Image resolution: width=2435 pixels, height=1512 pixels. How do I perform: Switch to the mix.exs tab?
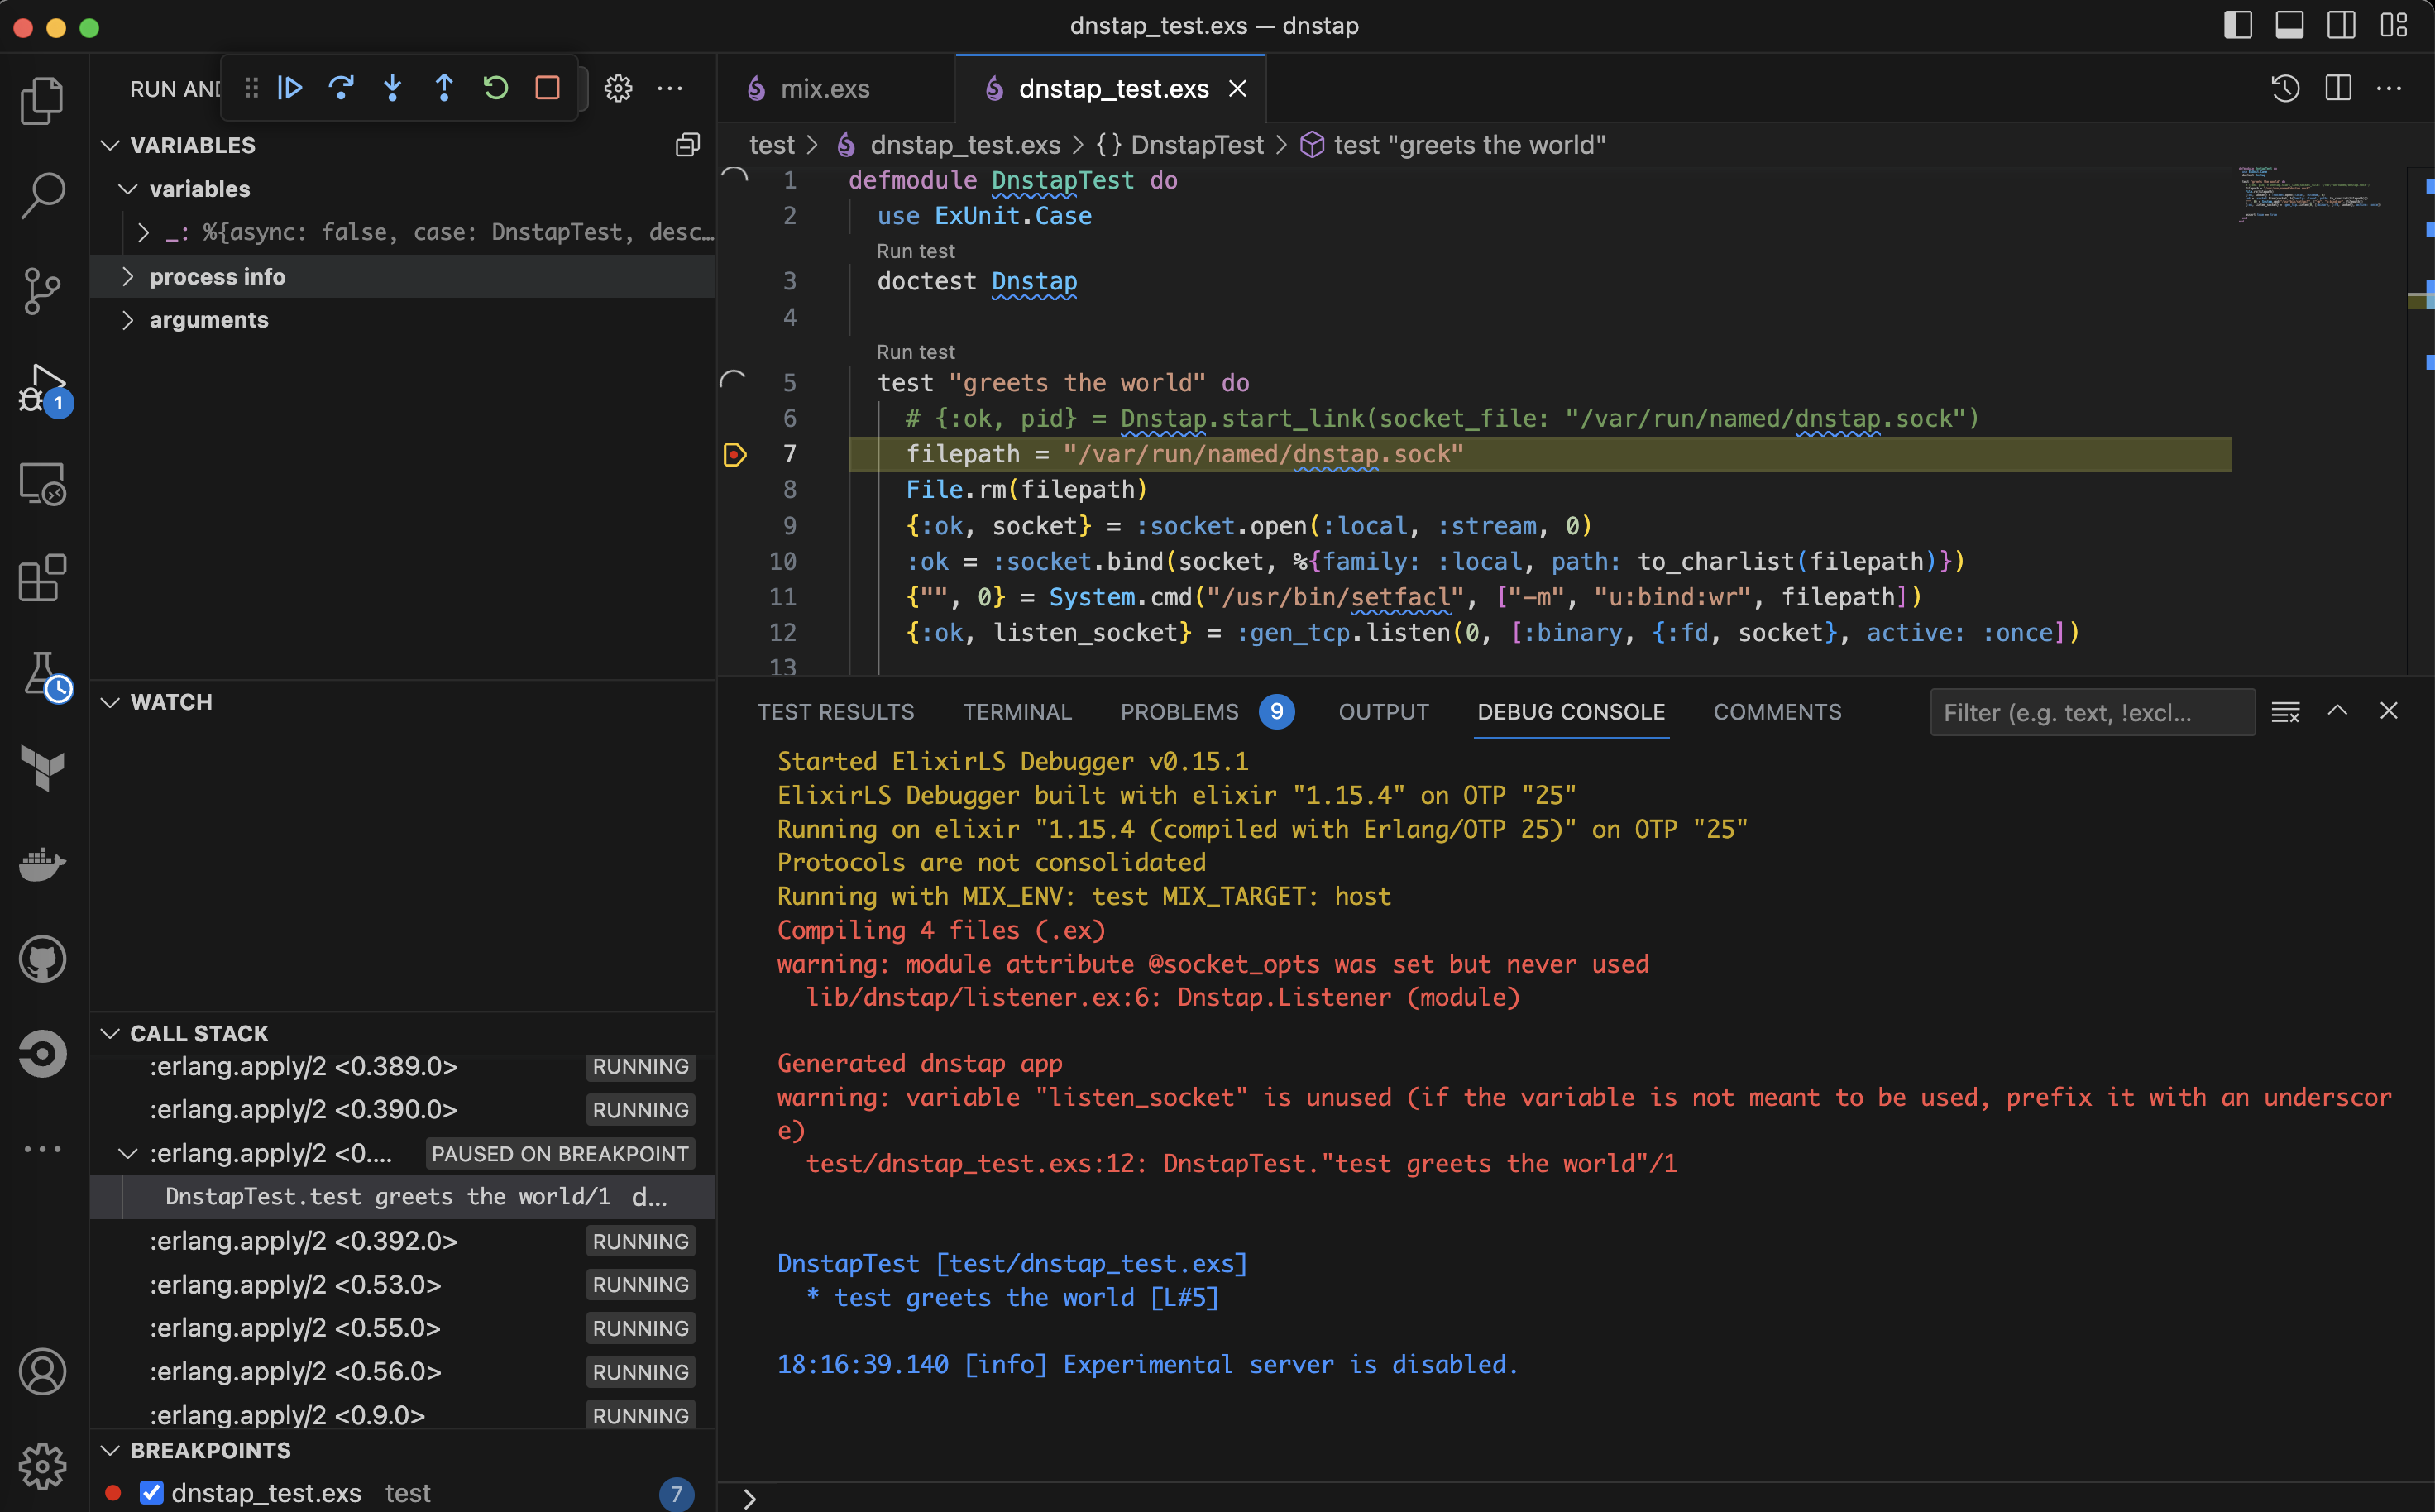(x=823, y=88)
